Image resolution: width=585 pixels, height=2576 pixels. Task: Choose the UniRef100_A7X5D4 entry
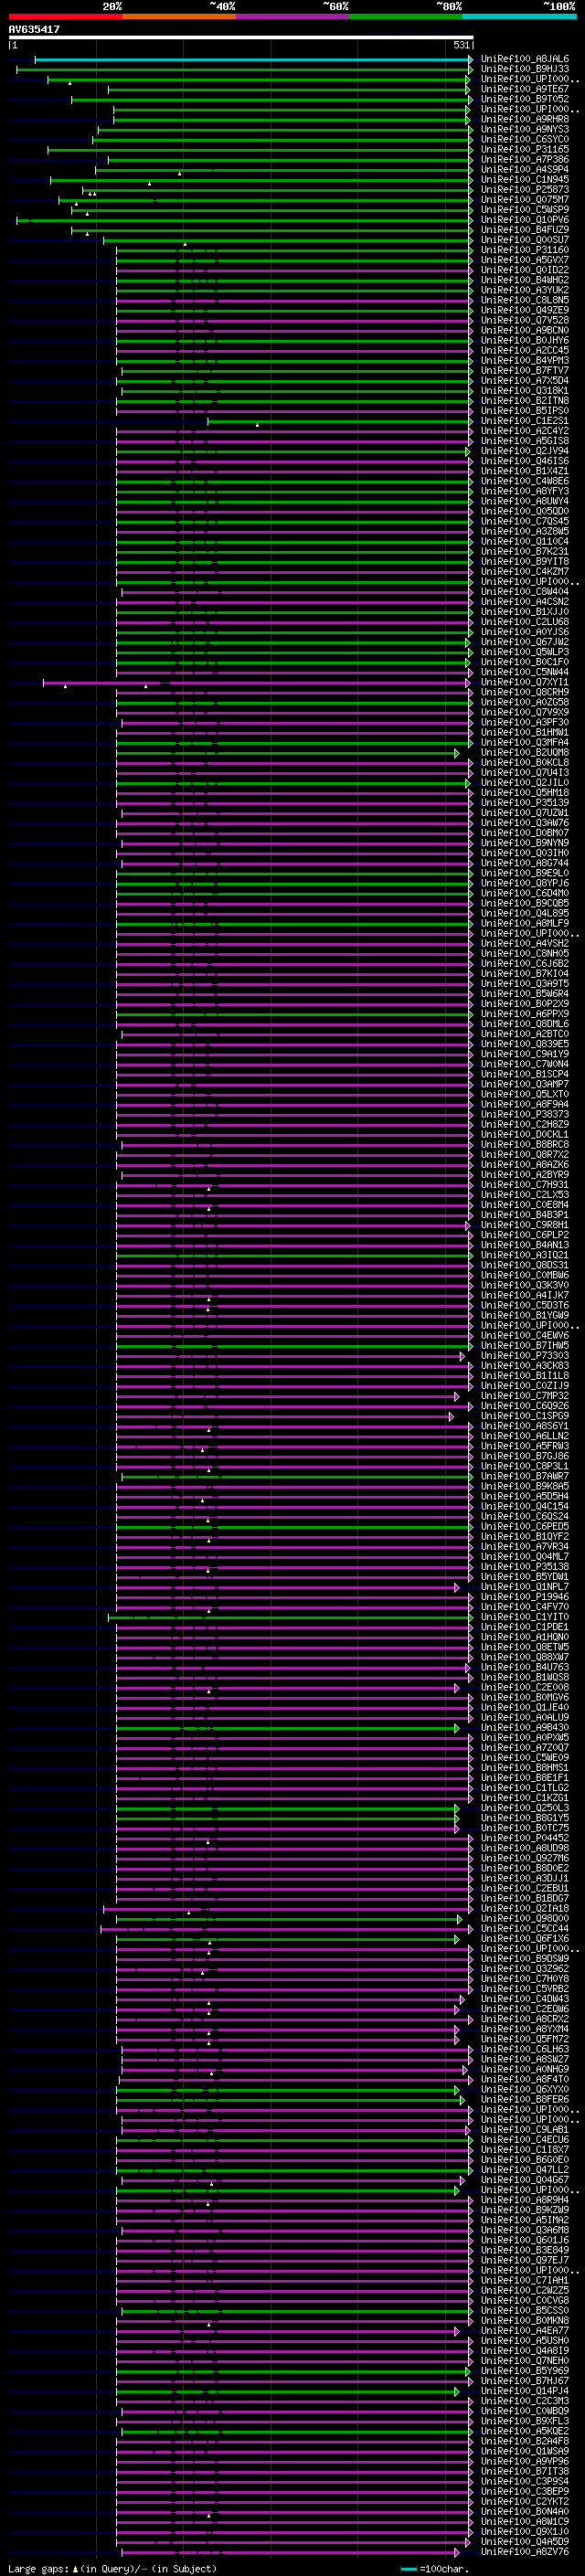click(x=525, y=380)
